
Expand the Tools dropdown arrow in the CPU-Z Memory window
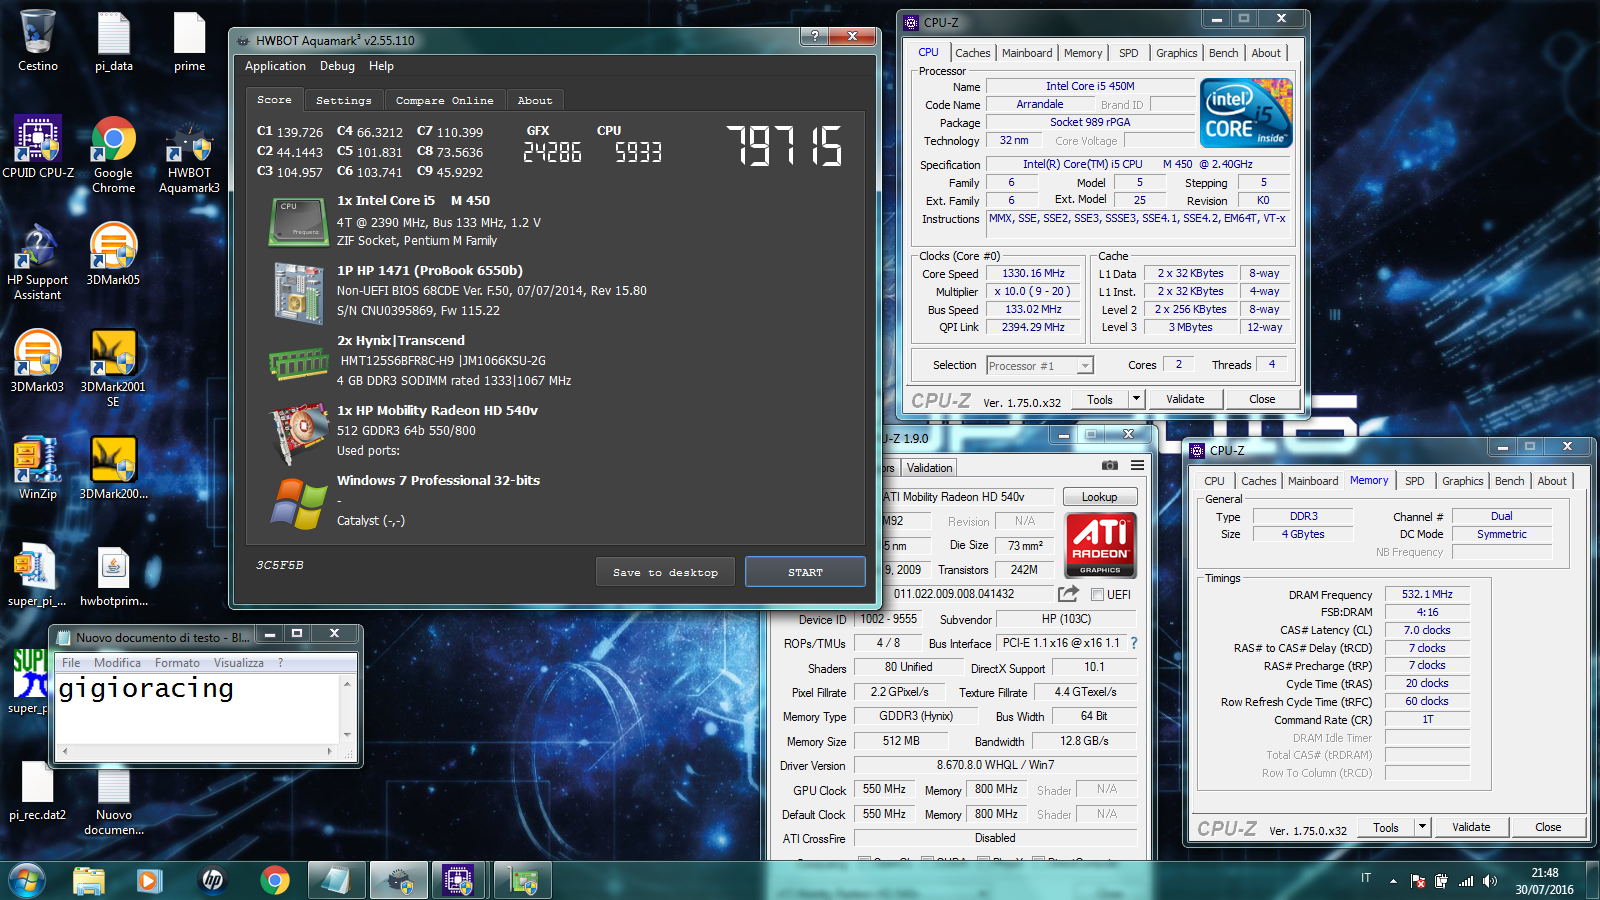point(1422,827)
